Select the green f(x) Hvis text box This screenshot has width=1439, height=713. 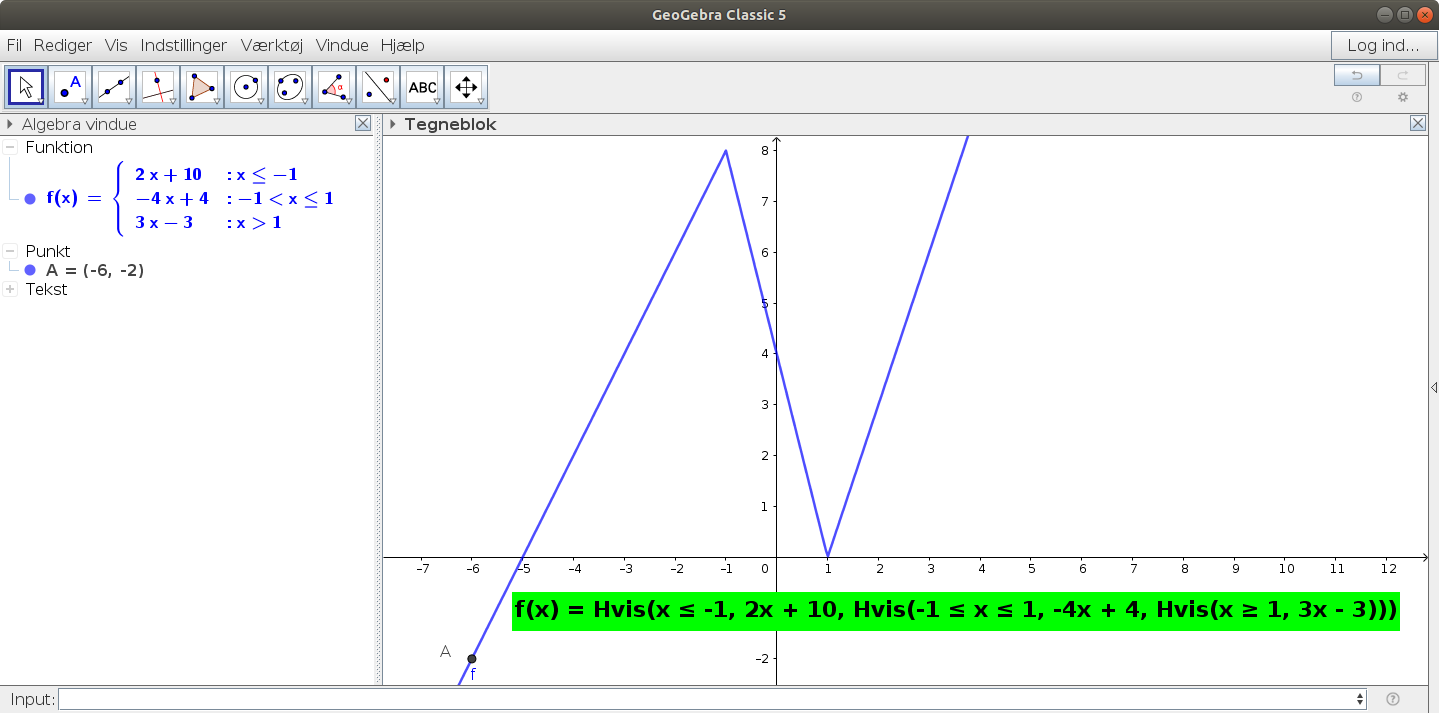pyautogui.click(x=955, y=610)
